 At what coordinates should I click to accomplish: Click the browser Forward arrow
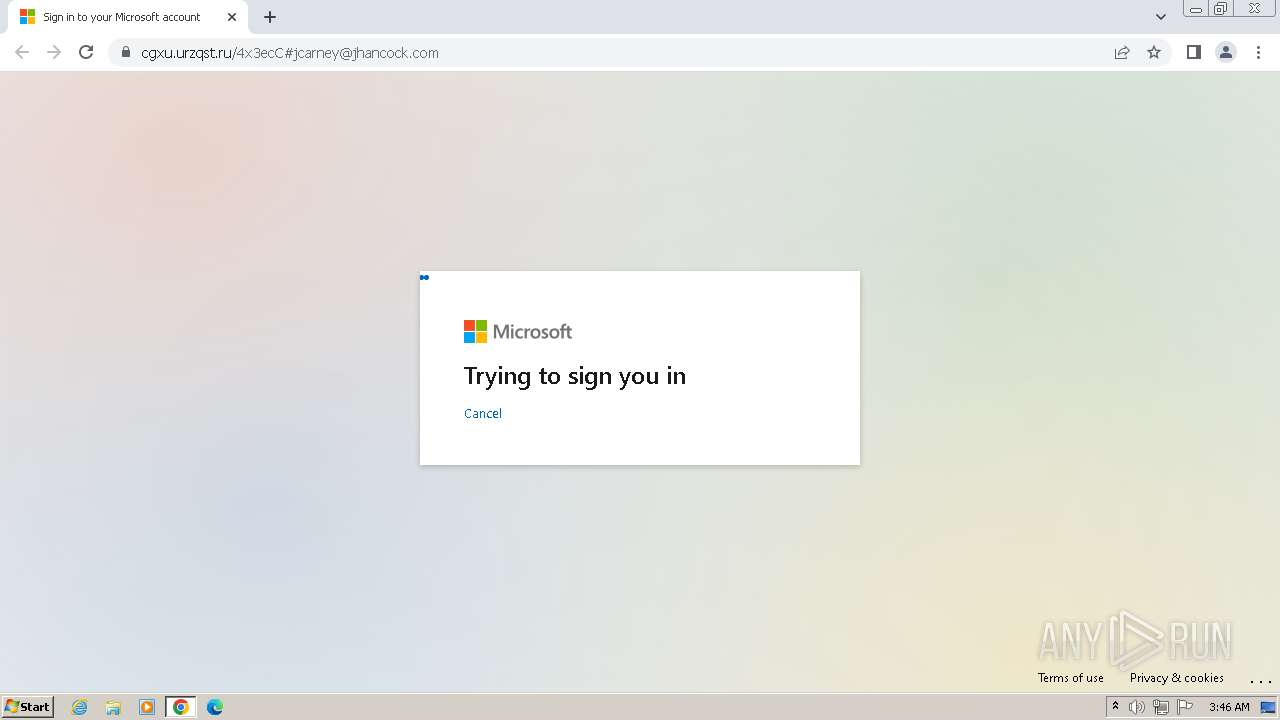pyautogui.click(x=54, y=52)
